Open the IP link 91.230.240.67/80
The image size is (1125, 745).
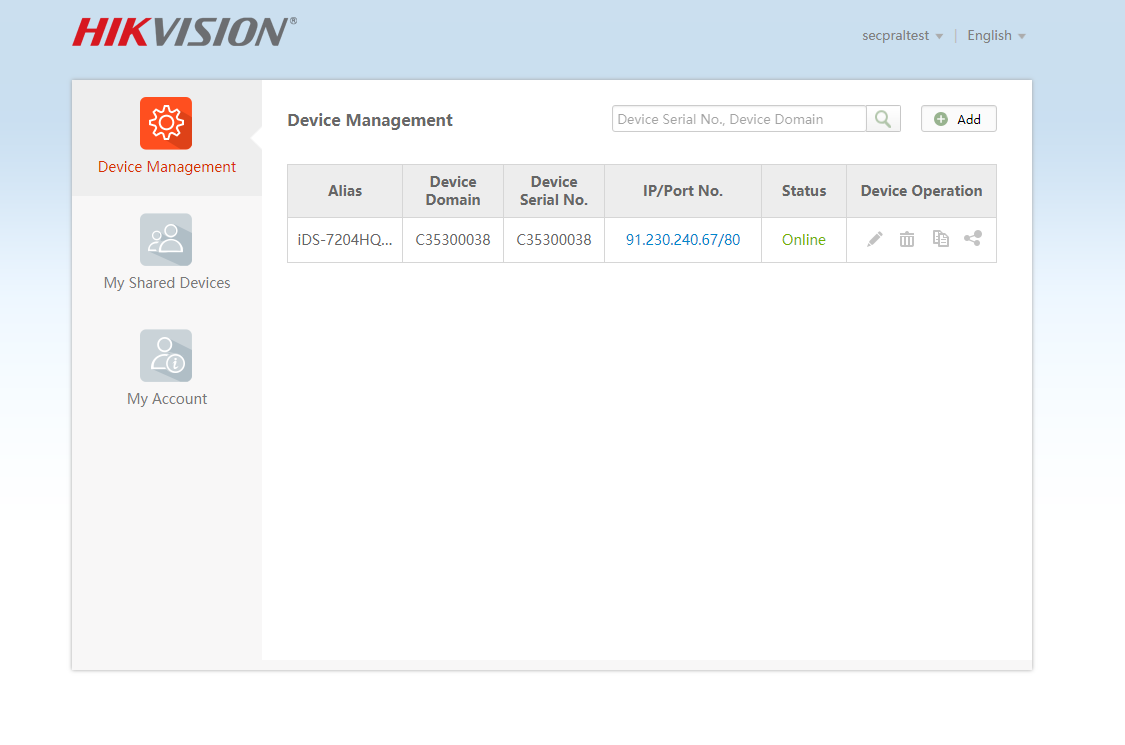[683, 239]
